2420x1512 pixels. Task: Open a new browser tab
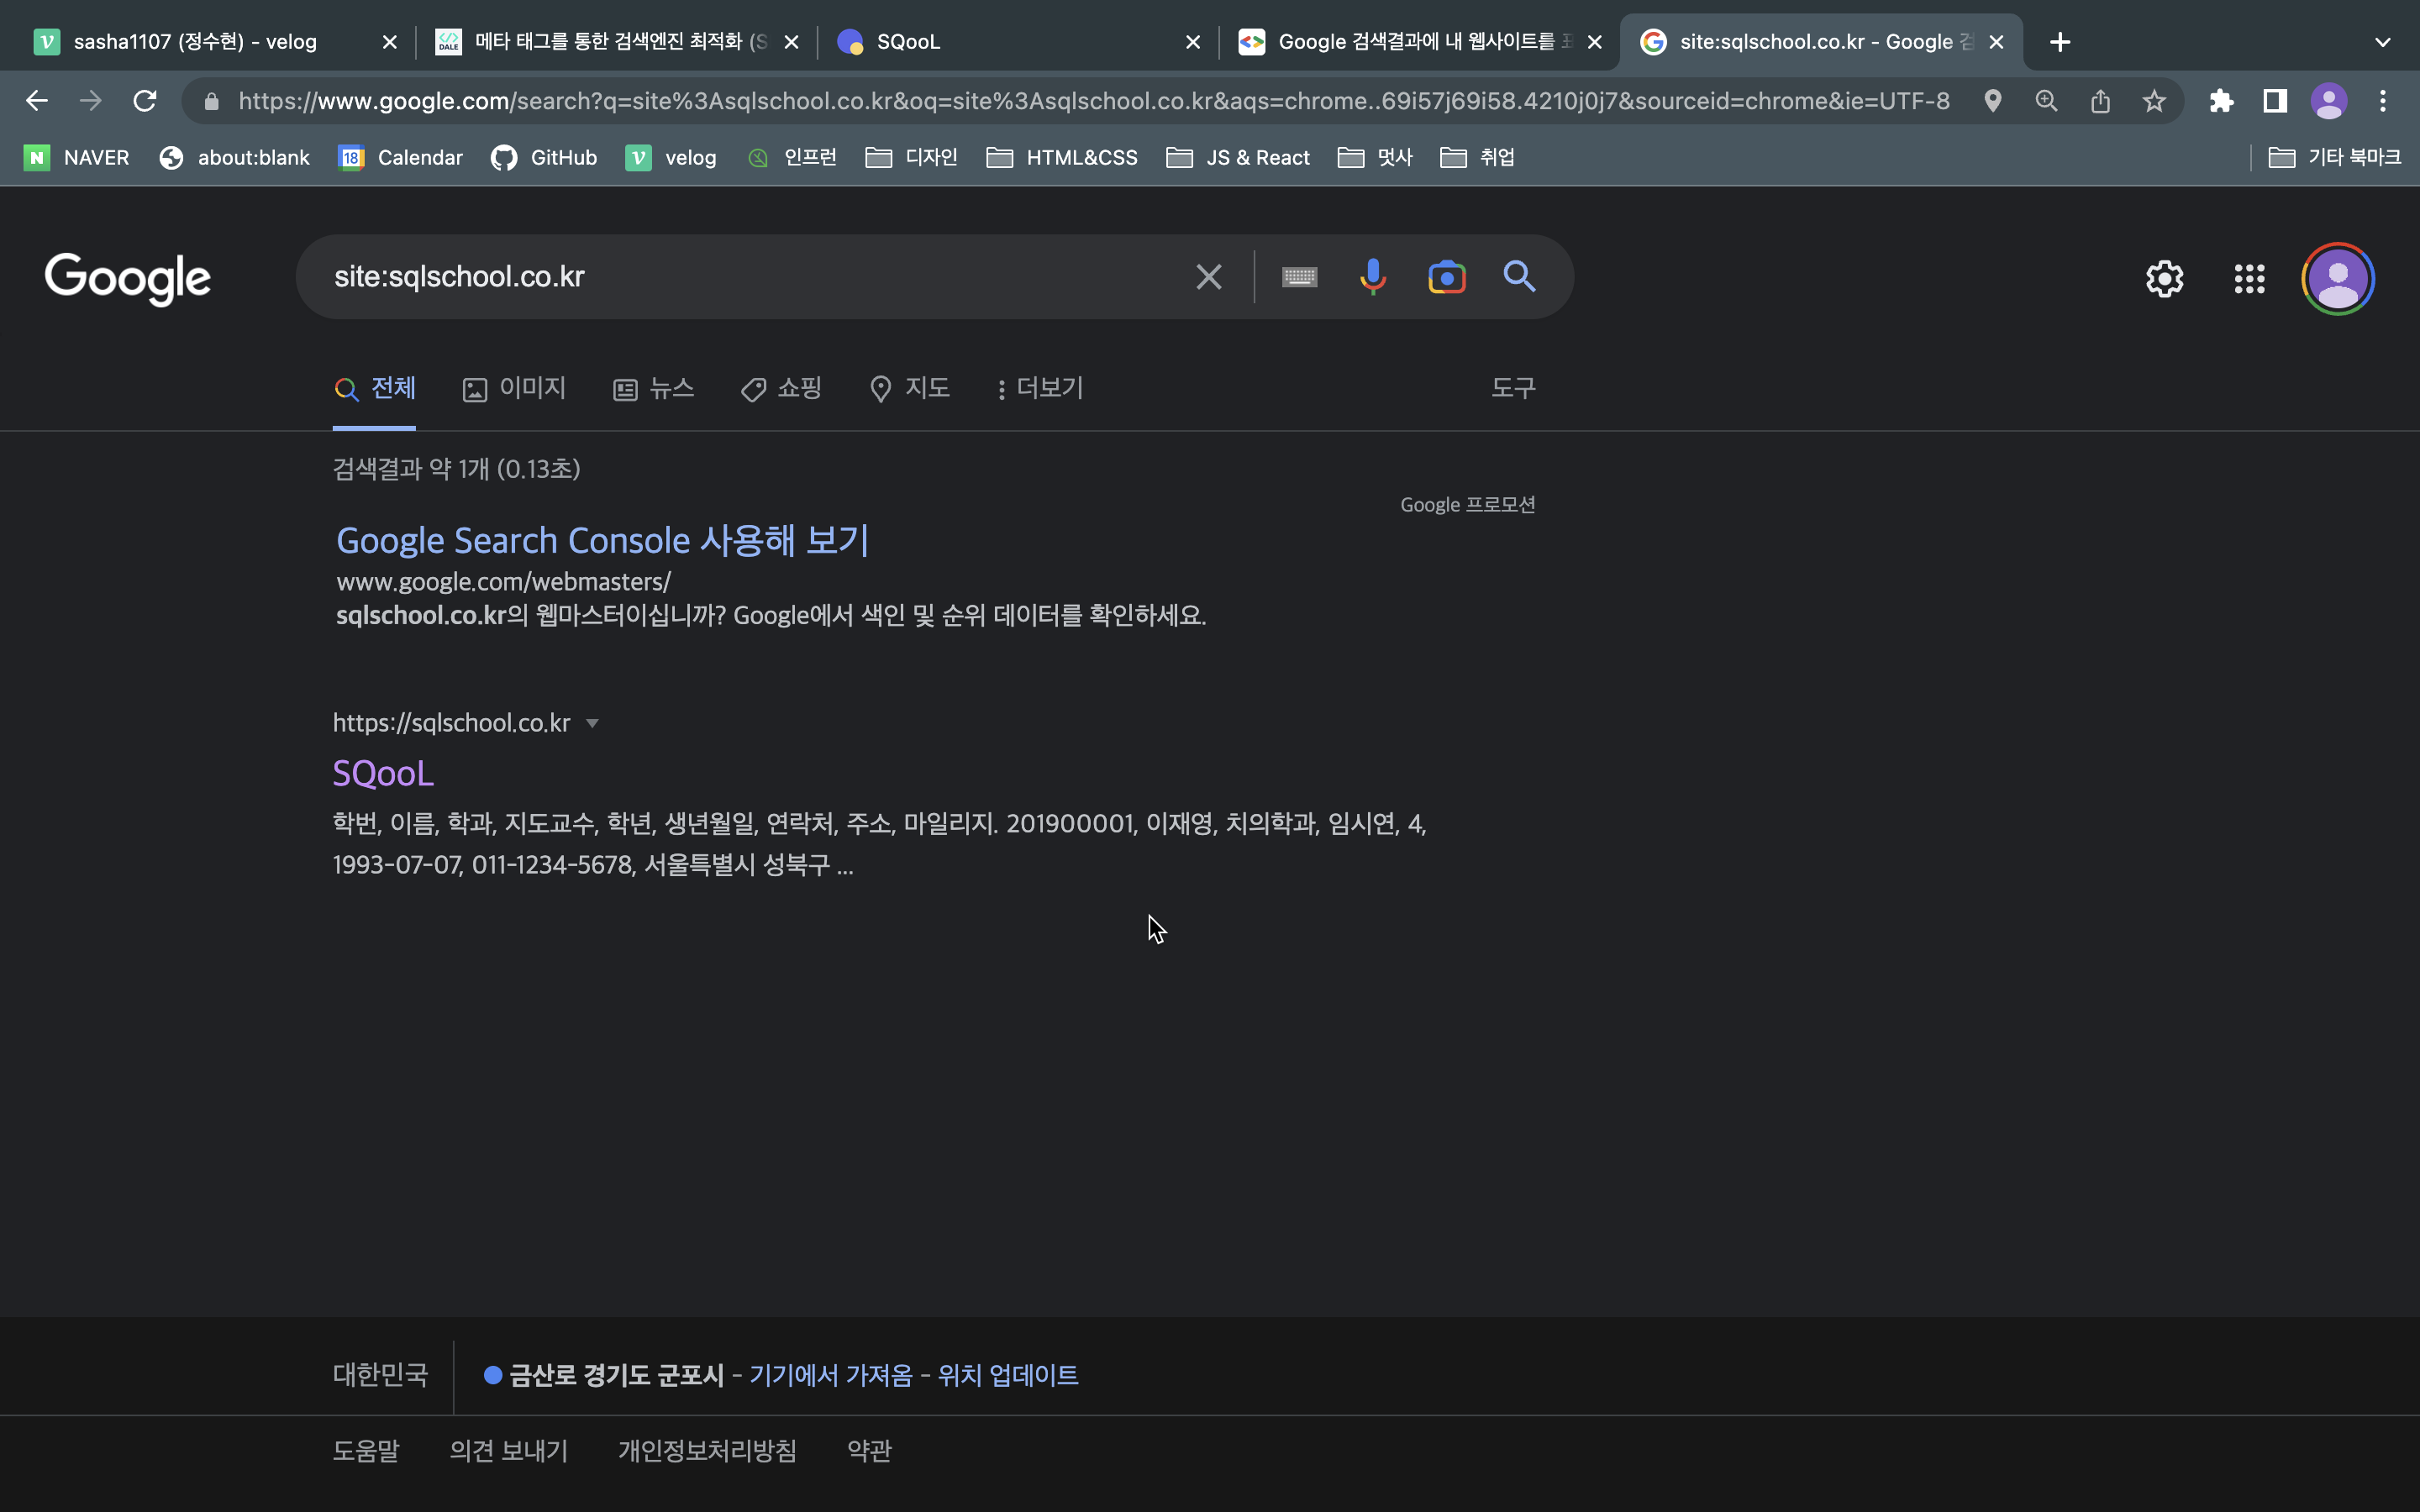(2060, 42)
